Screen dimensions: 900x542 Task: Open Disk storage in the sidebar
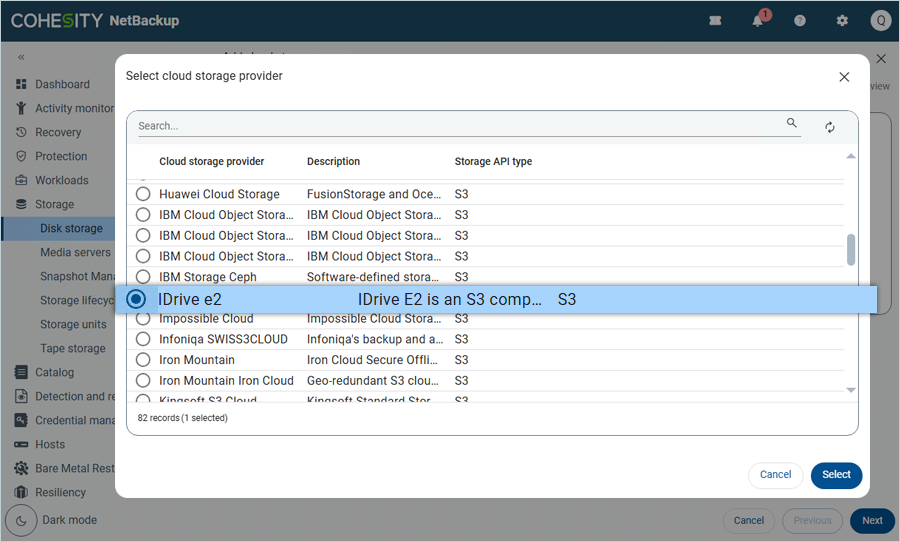71,228
